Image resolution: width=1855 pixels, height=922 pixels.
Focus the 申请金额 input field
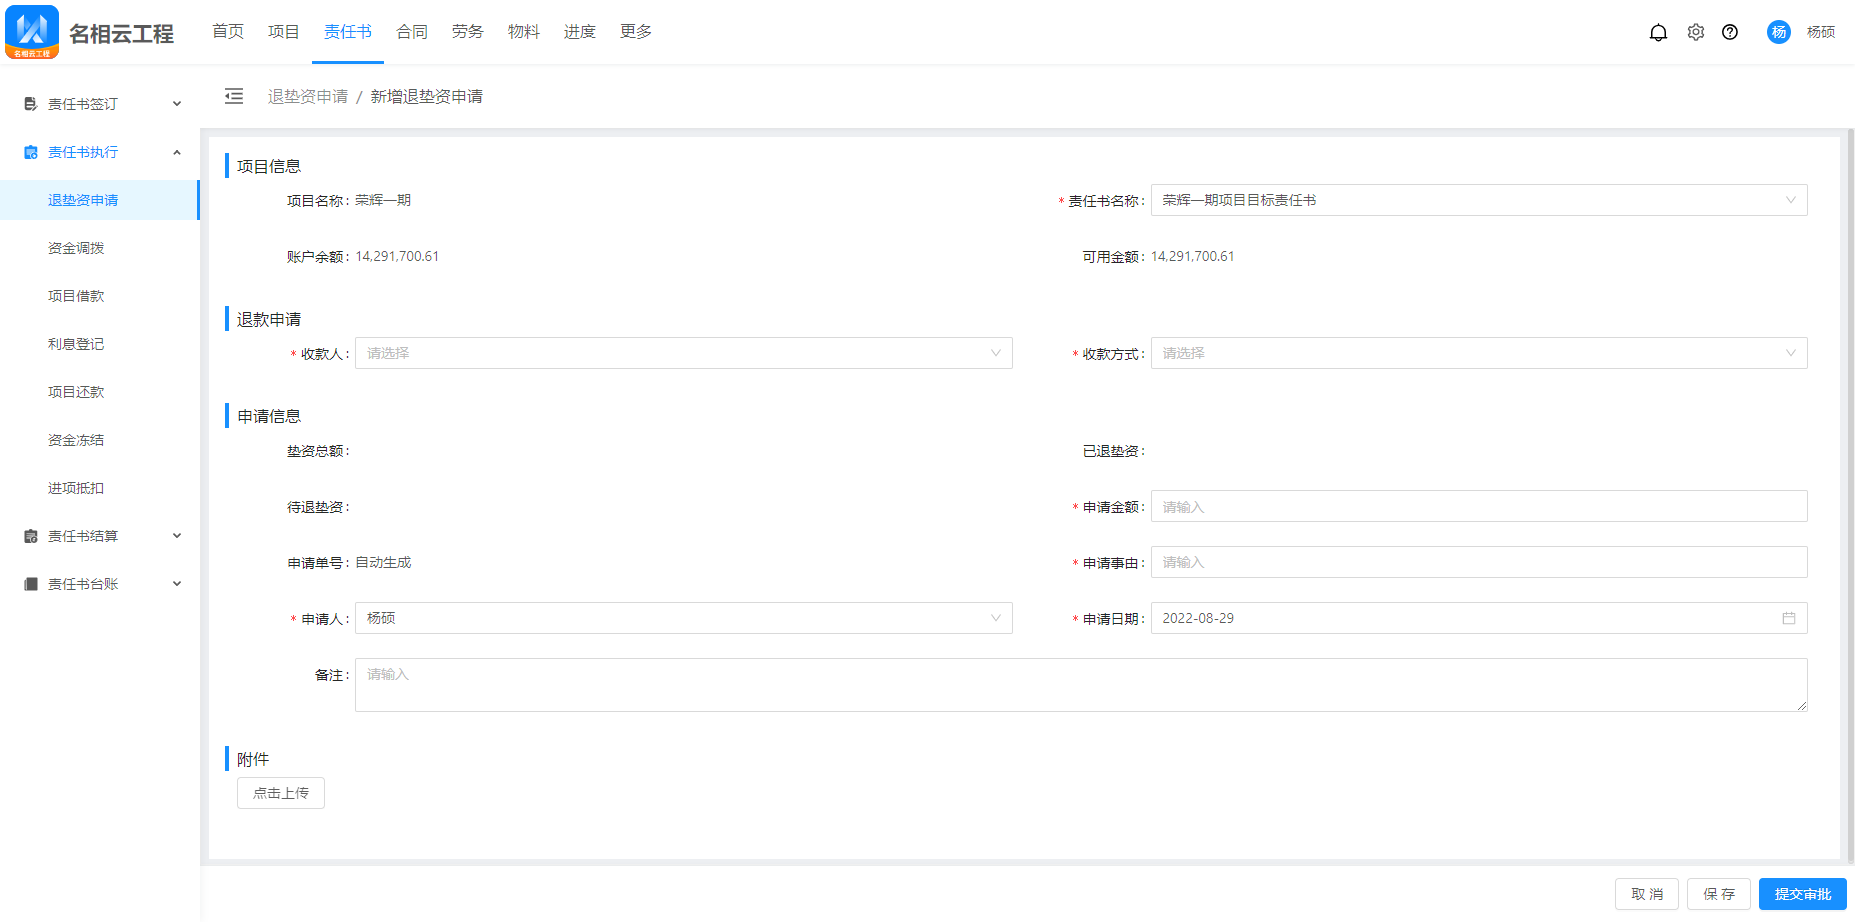(1479, 506)
